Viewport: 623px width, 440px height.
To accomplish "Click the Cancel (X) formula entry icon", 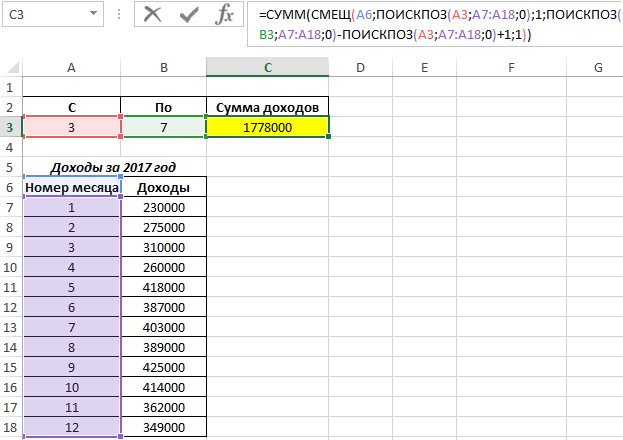I will click(x=152, y=14).
